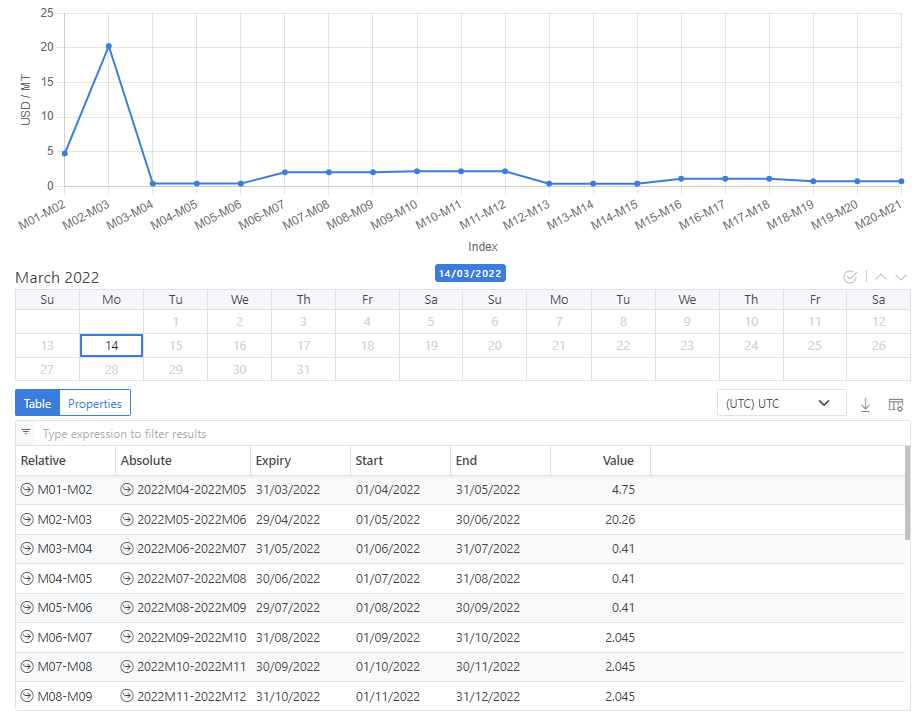
Task: Click the checkmark circle icon above calendar
Action: click(850, 277)
